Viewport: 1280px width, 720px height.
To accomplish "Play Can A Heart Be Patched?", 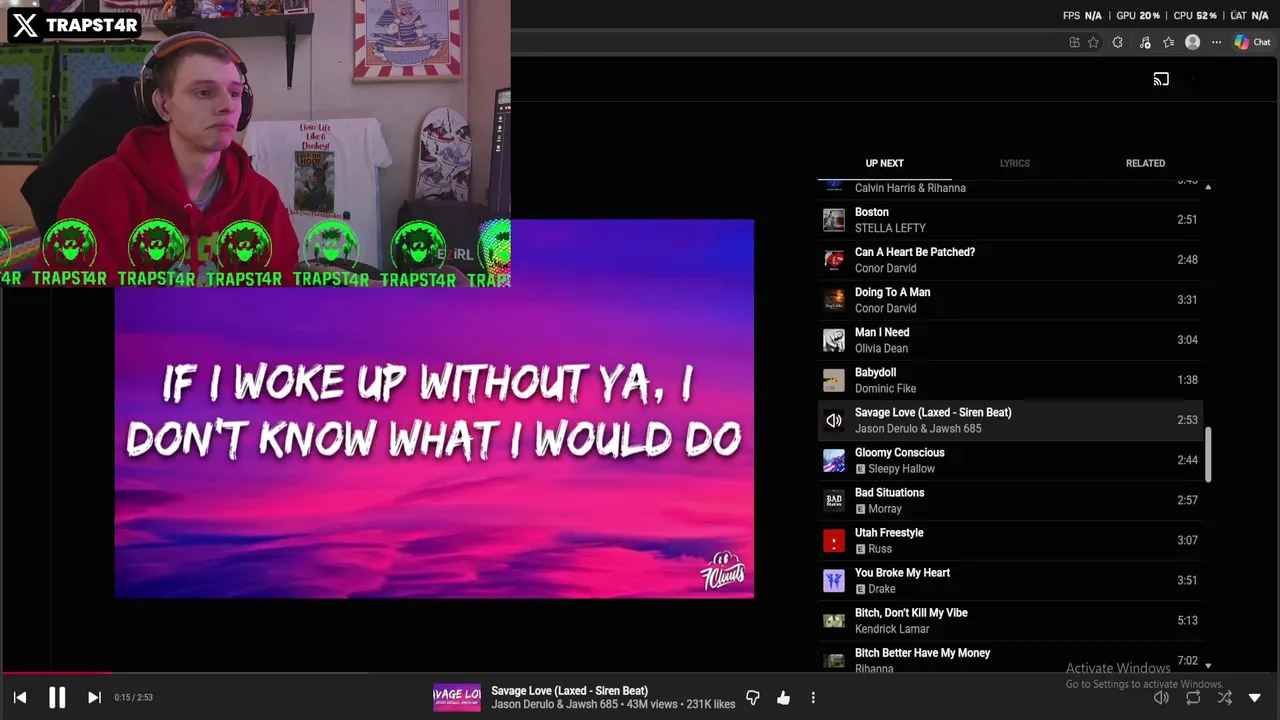I will [x=1010, y=260].
